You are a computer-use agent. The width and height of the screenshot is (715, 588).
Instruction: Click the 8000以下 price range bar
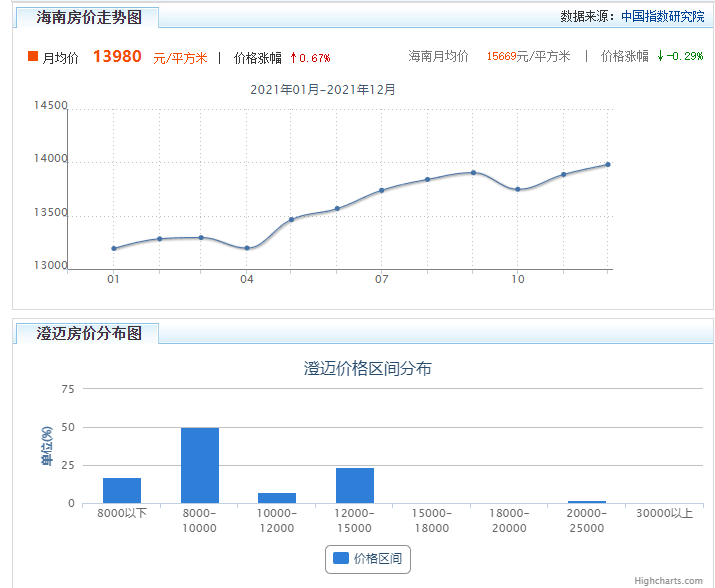[x=122, y=490]
